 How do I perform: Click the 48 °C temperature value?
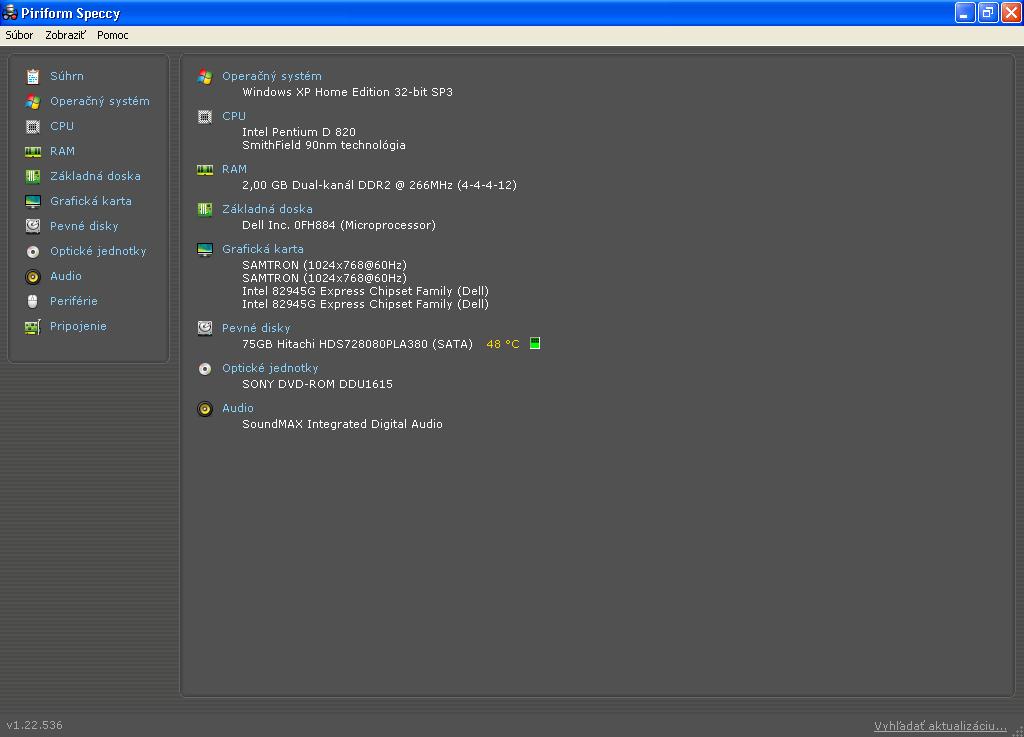pos(503,344)
